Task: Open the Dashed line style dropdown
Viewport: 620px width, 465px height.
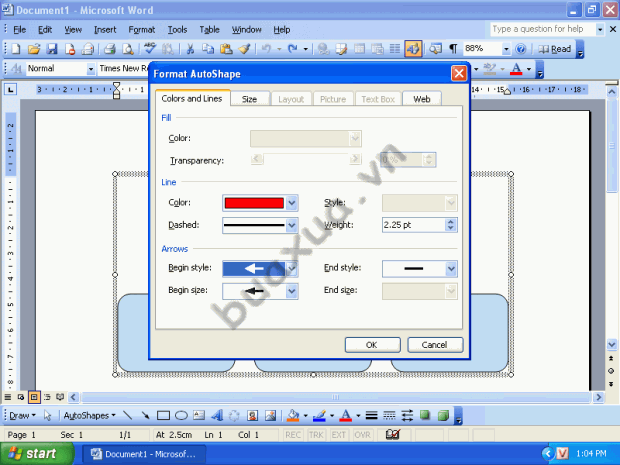Action: click(x=291, y=225)
